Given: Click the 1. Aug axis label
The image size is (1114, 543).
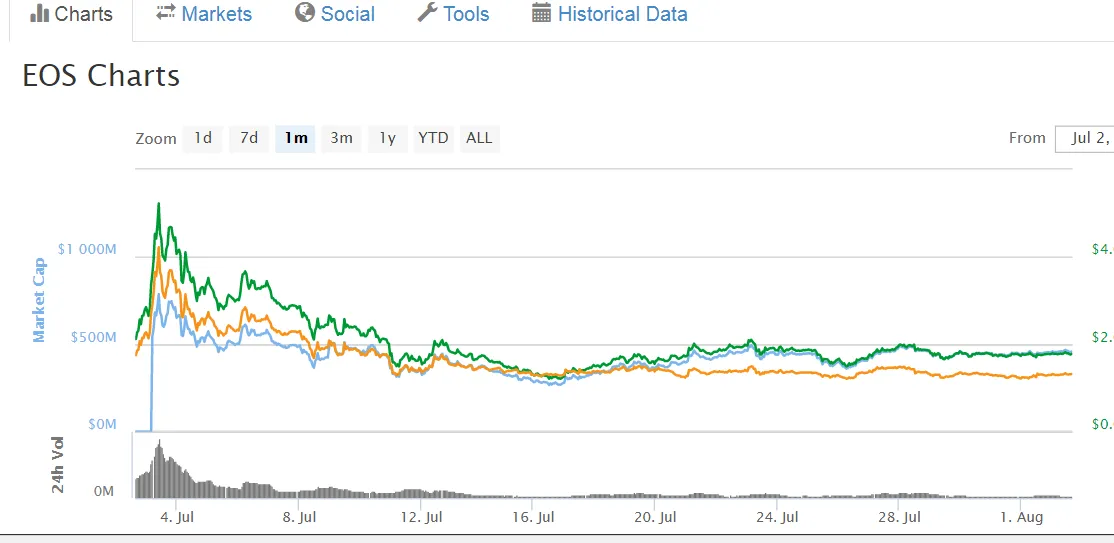Looking at the screenshot, I should [1022, 517].
